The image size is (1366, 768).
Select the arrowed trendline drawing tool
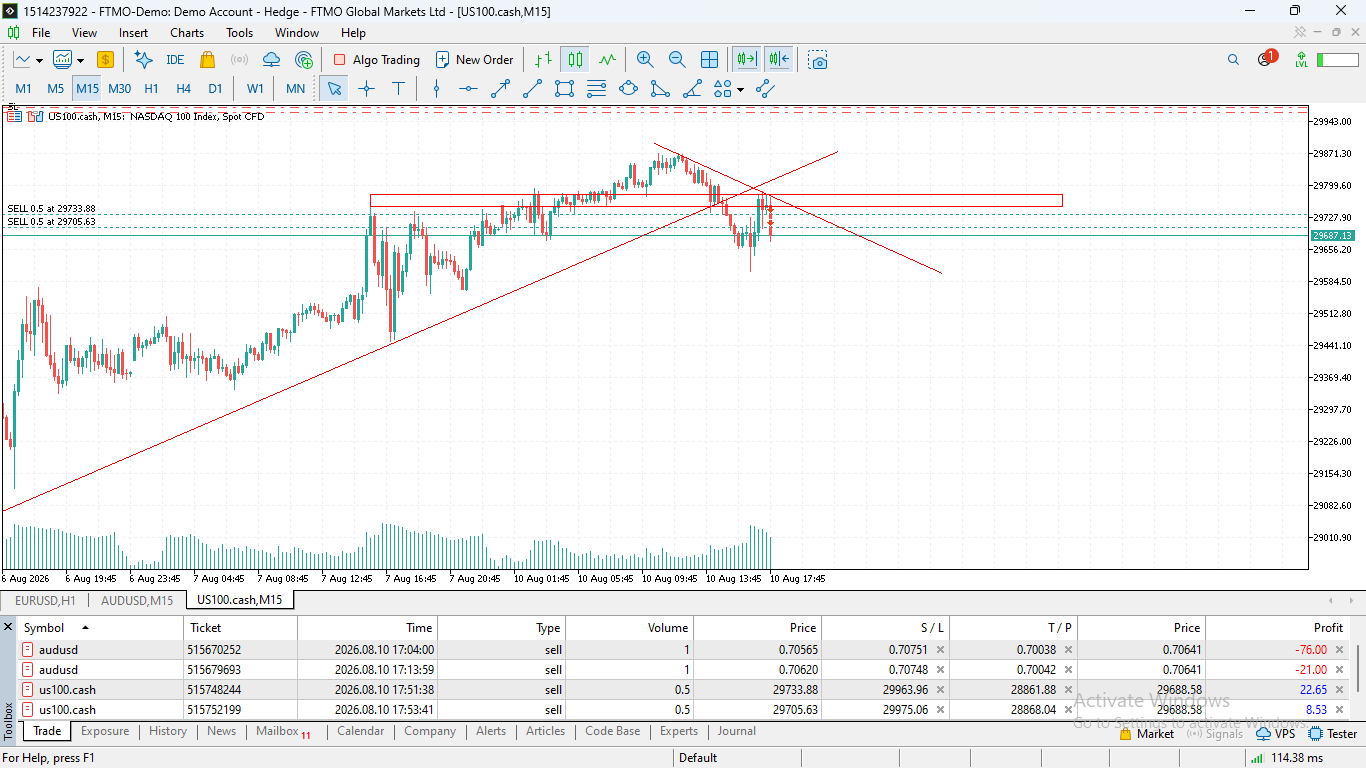coord(500,89)
